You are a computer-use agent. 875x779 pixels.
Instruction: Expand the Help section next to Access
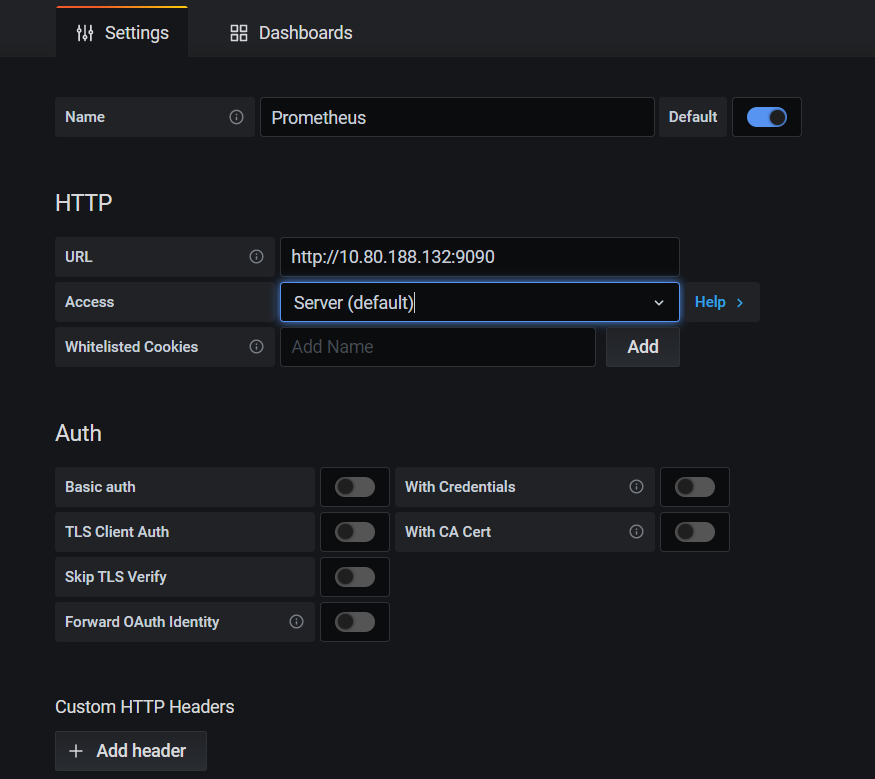point(719,302)
